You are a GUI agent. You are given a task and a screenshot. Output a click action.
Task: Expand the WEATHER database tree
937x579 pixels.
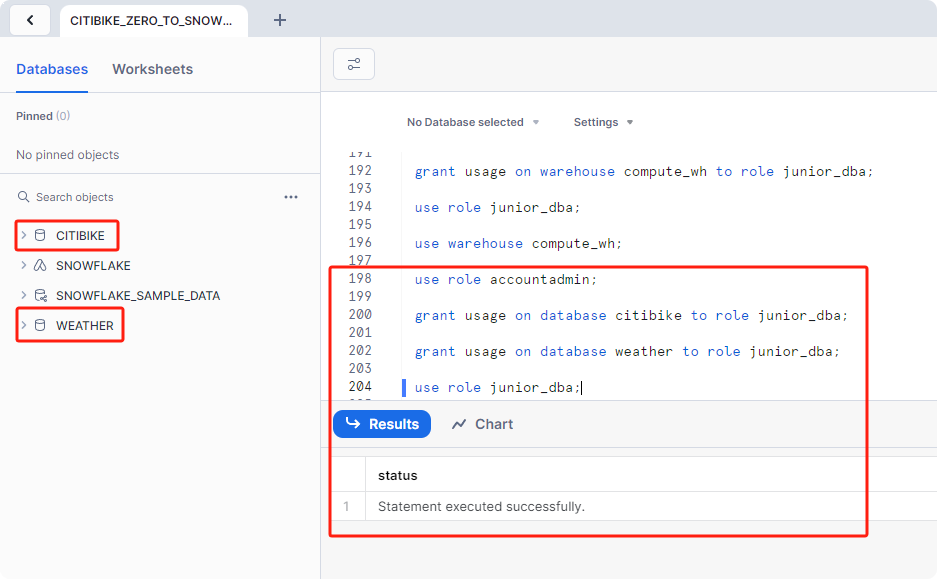pyautogui.click(x=24, y=326)
